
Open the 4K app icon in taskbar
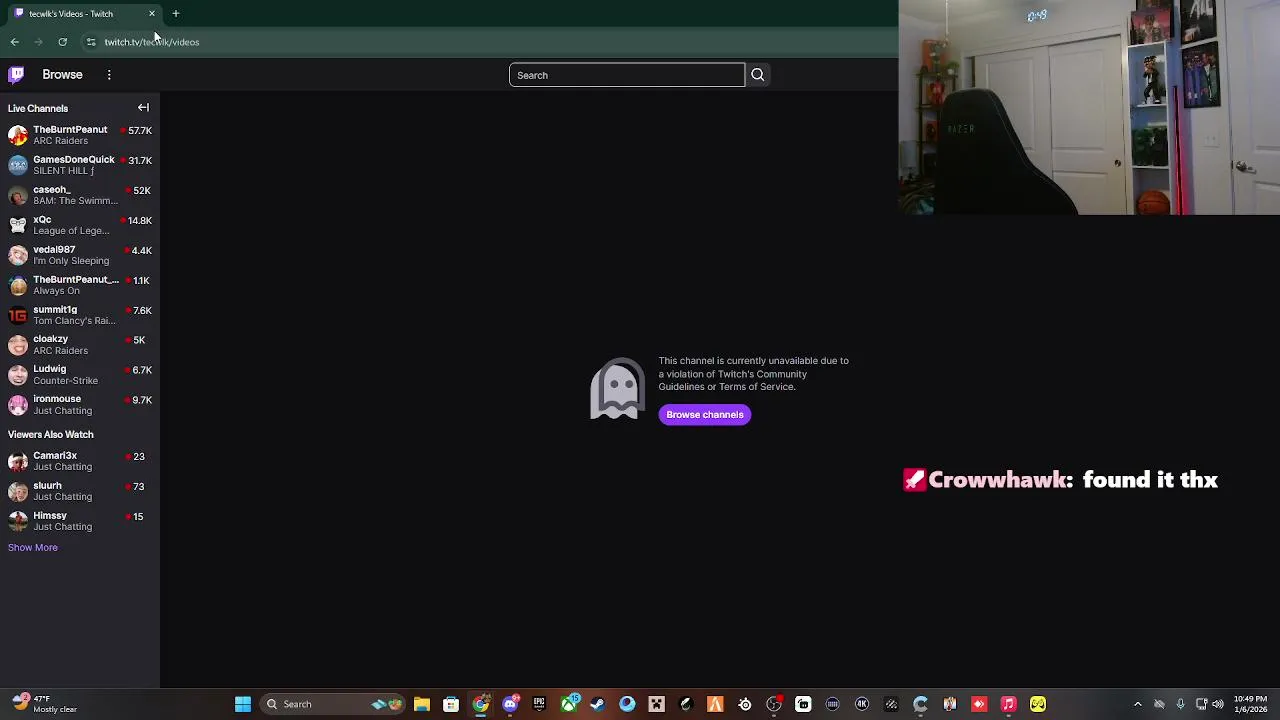pos(862,704)
